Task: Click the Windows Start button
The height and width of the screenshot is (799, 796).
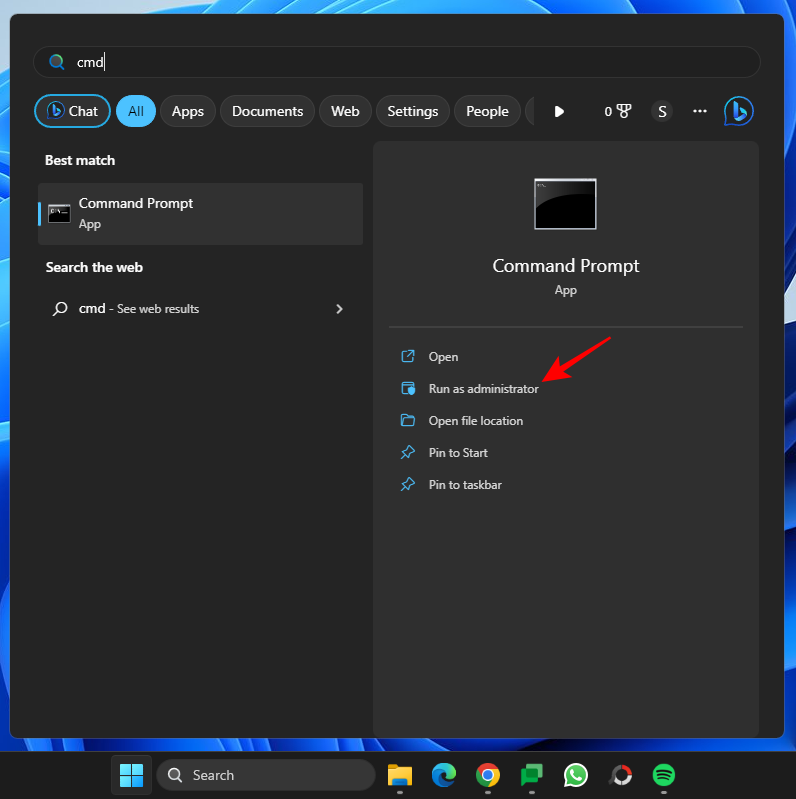Action: 131,775
